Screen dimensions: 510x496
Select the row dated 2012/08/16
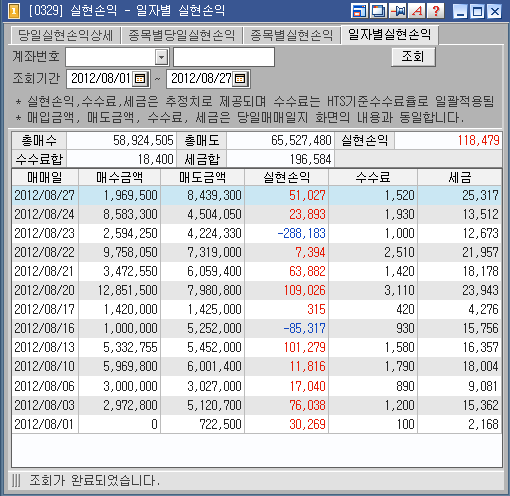257,328
